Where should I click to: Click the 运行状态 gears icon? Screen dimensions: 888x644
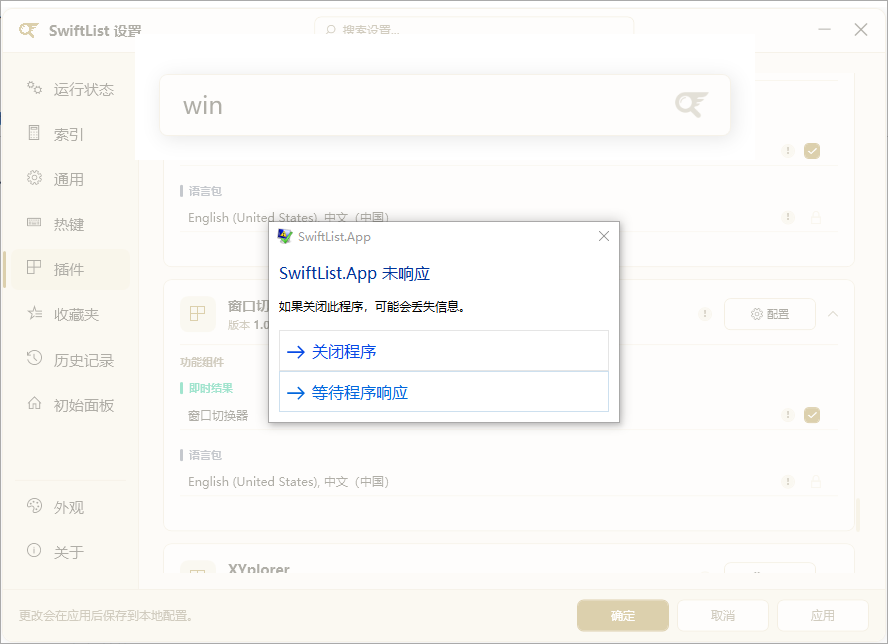34,87
